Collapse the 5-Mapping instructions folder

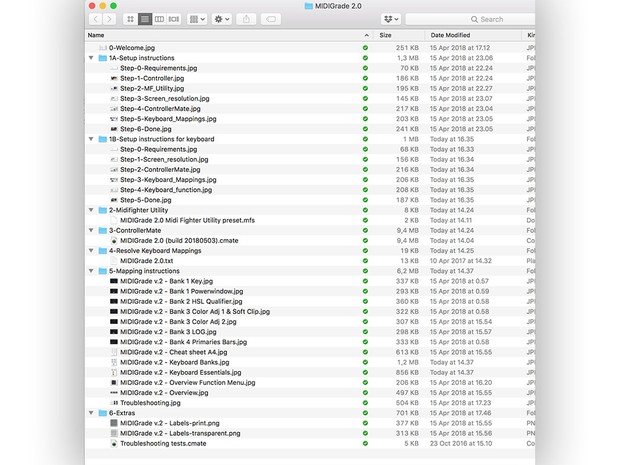pos(91,271)
